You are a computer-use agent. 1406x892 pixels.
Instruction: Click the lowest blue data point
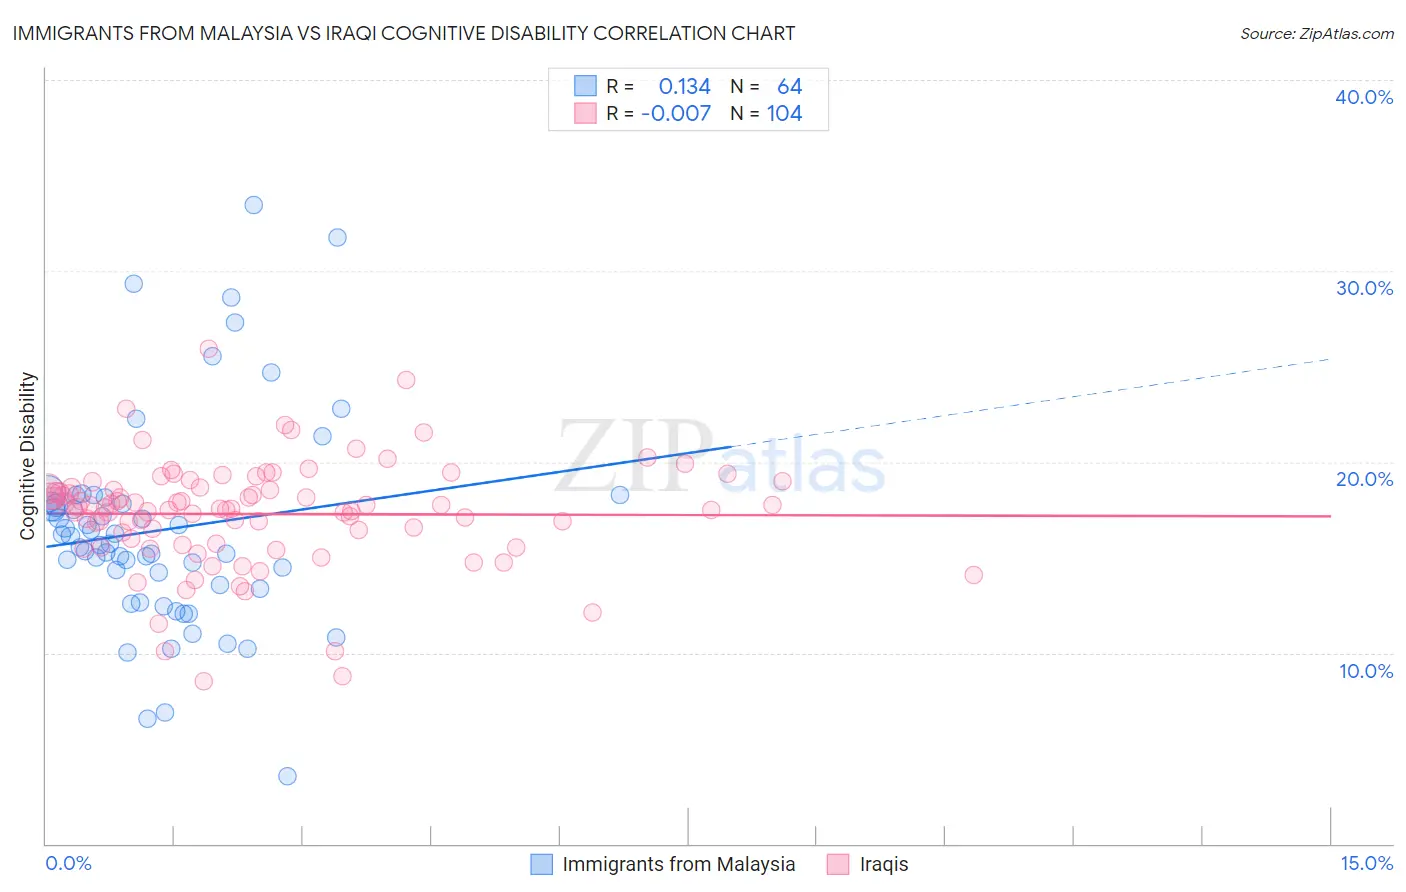click(287, 776)
